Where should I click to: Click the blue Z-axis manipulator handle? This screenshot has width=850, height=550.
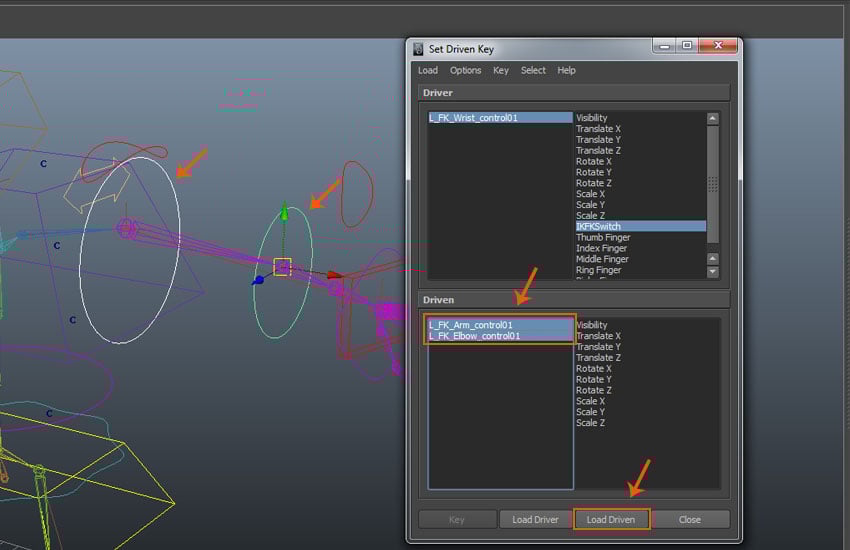coord(258,281)
